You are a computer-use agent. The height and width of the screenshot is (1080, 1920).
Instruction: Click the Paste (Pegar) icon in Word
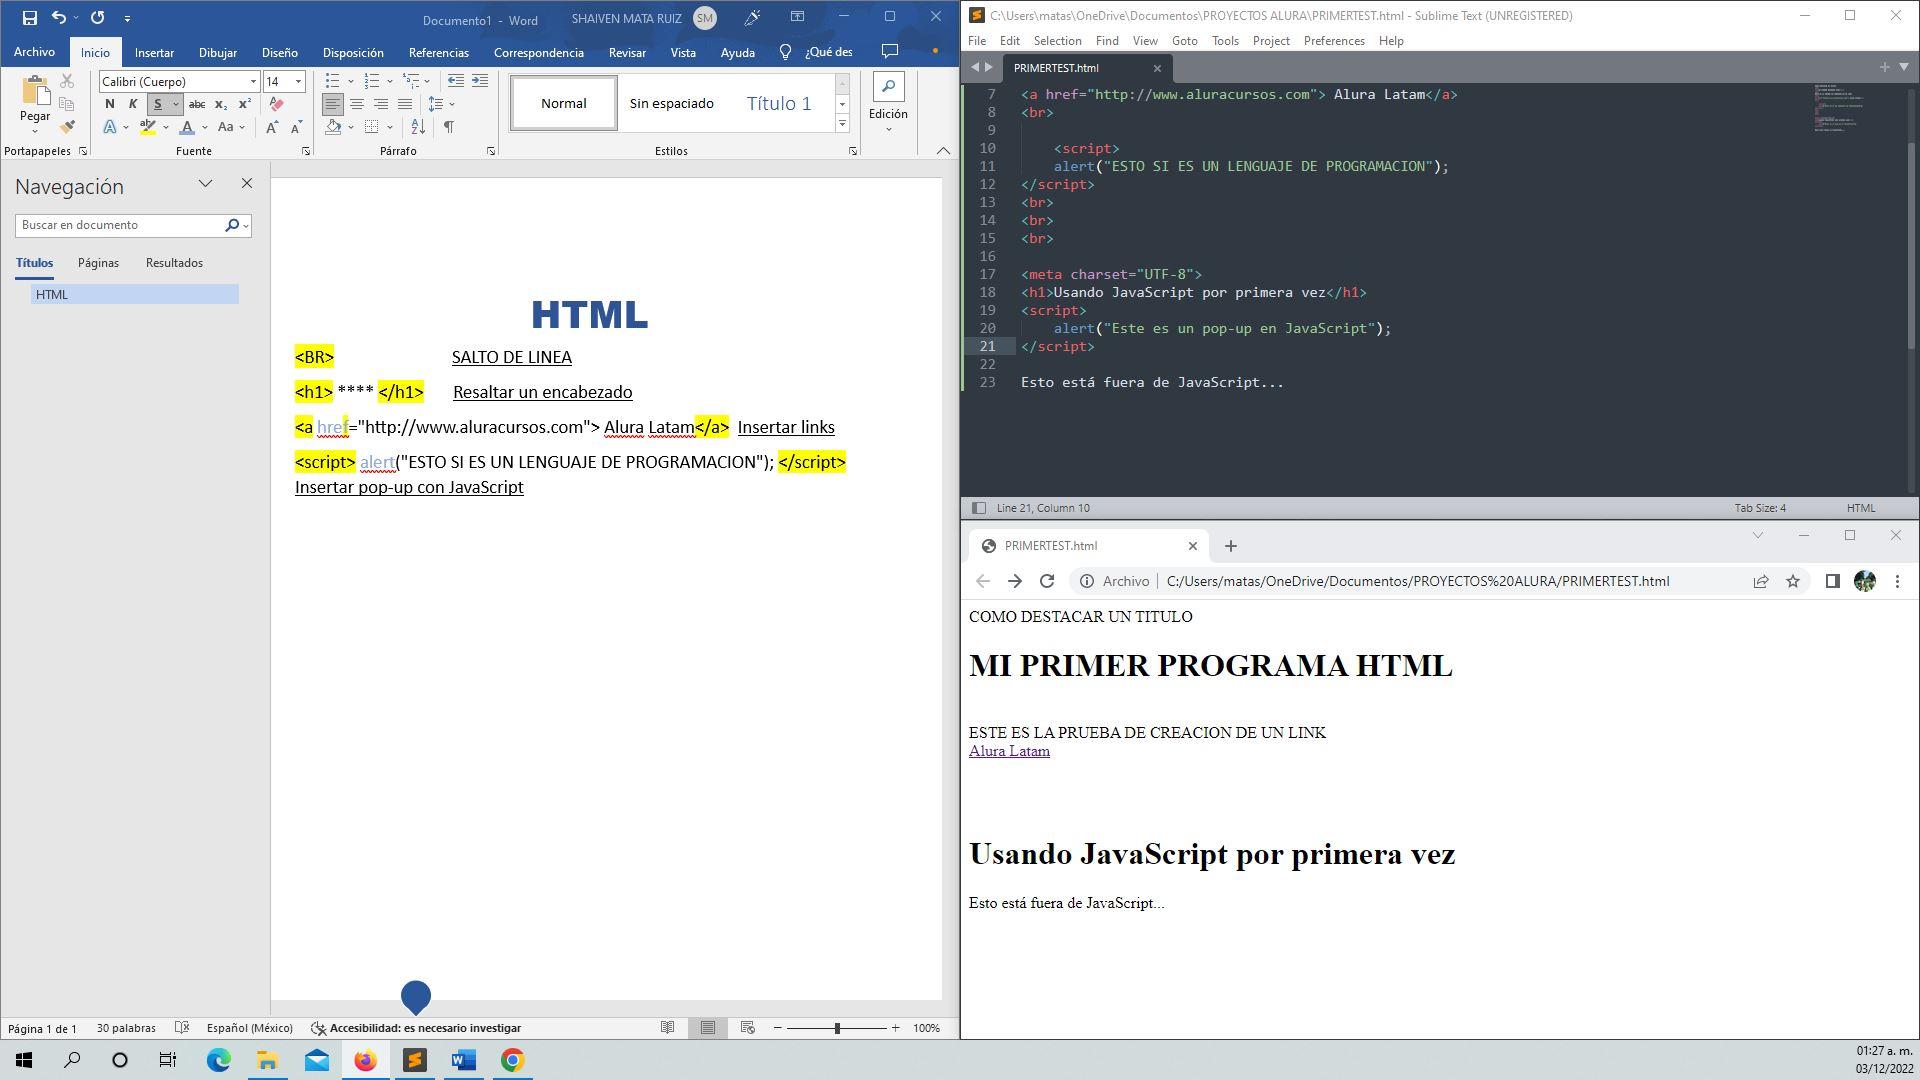pyautogui.click(x=35, y=93)
